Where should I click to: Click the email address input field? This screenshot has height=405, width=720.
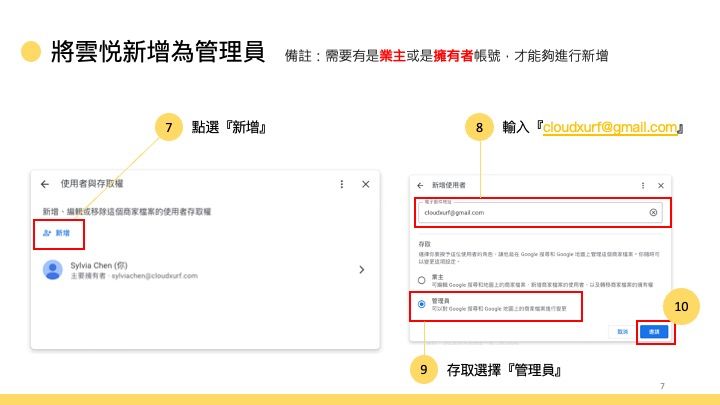coord(530,213)
